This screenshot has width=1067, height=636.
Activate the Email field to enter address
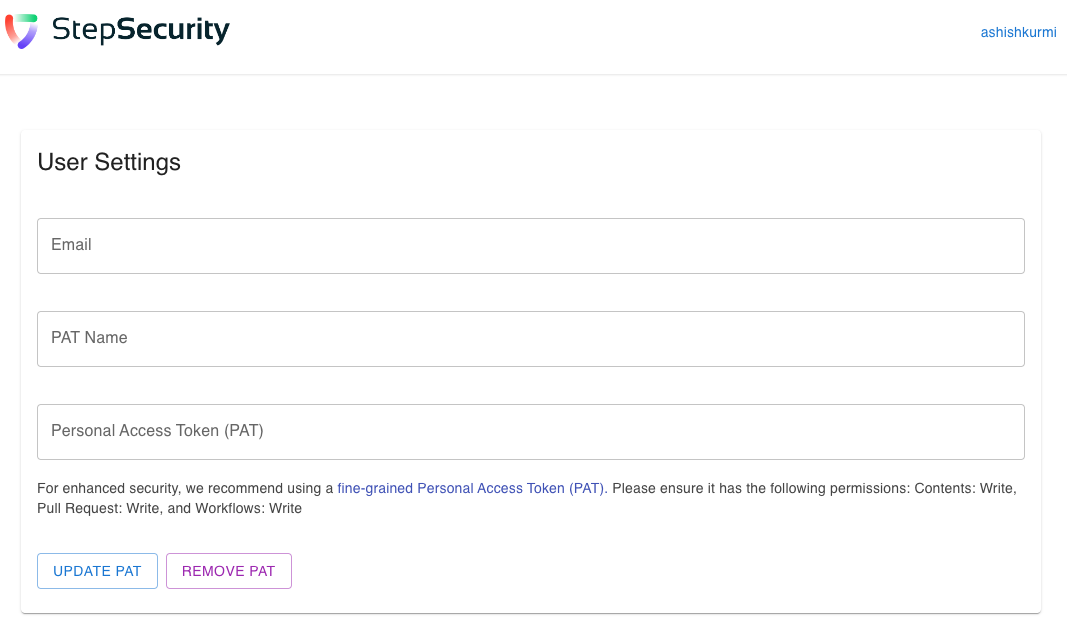coord(530,245)
